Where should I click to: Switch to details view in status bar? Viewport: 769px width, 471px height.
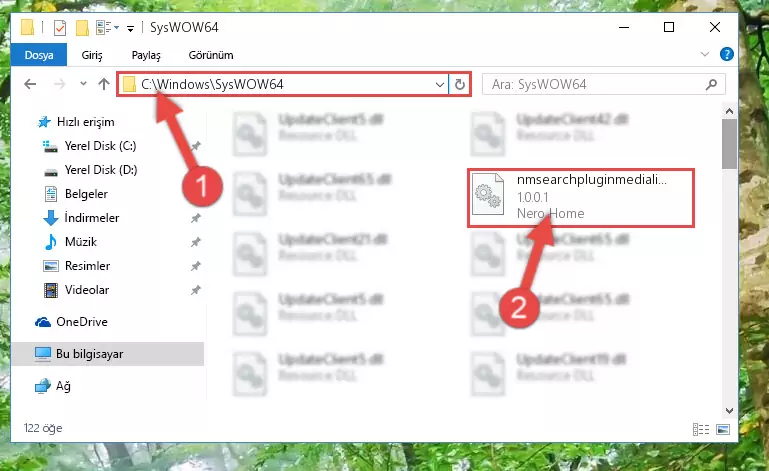701,429
